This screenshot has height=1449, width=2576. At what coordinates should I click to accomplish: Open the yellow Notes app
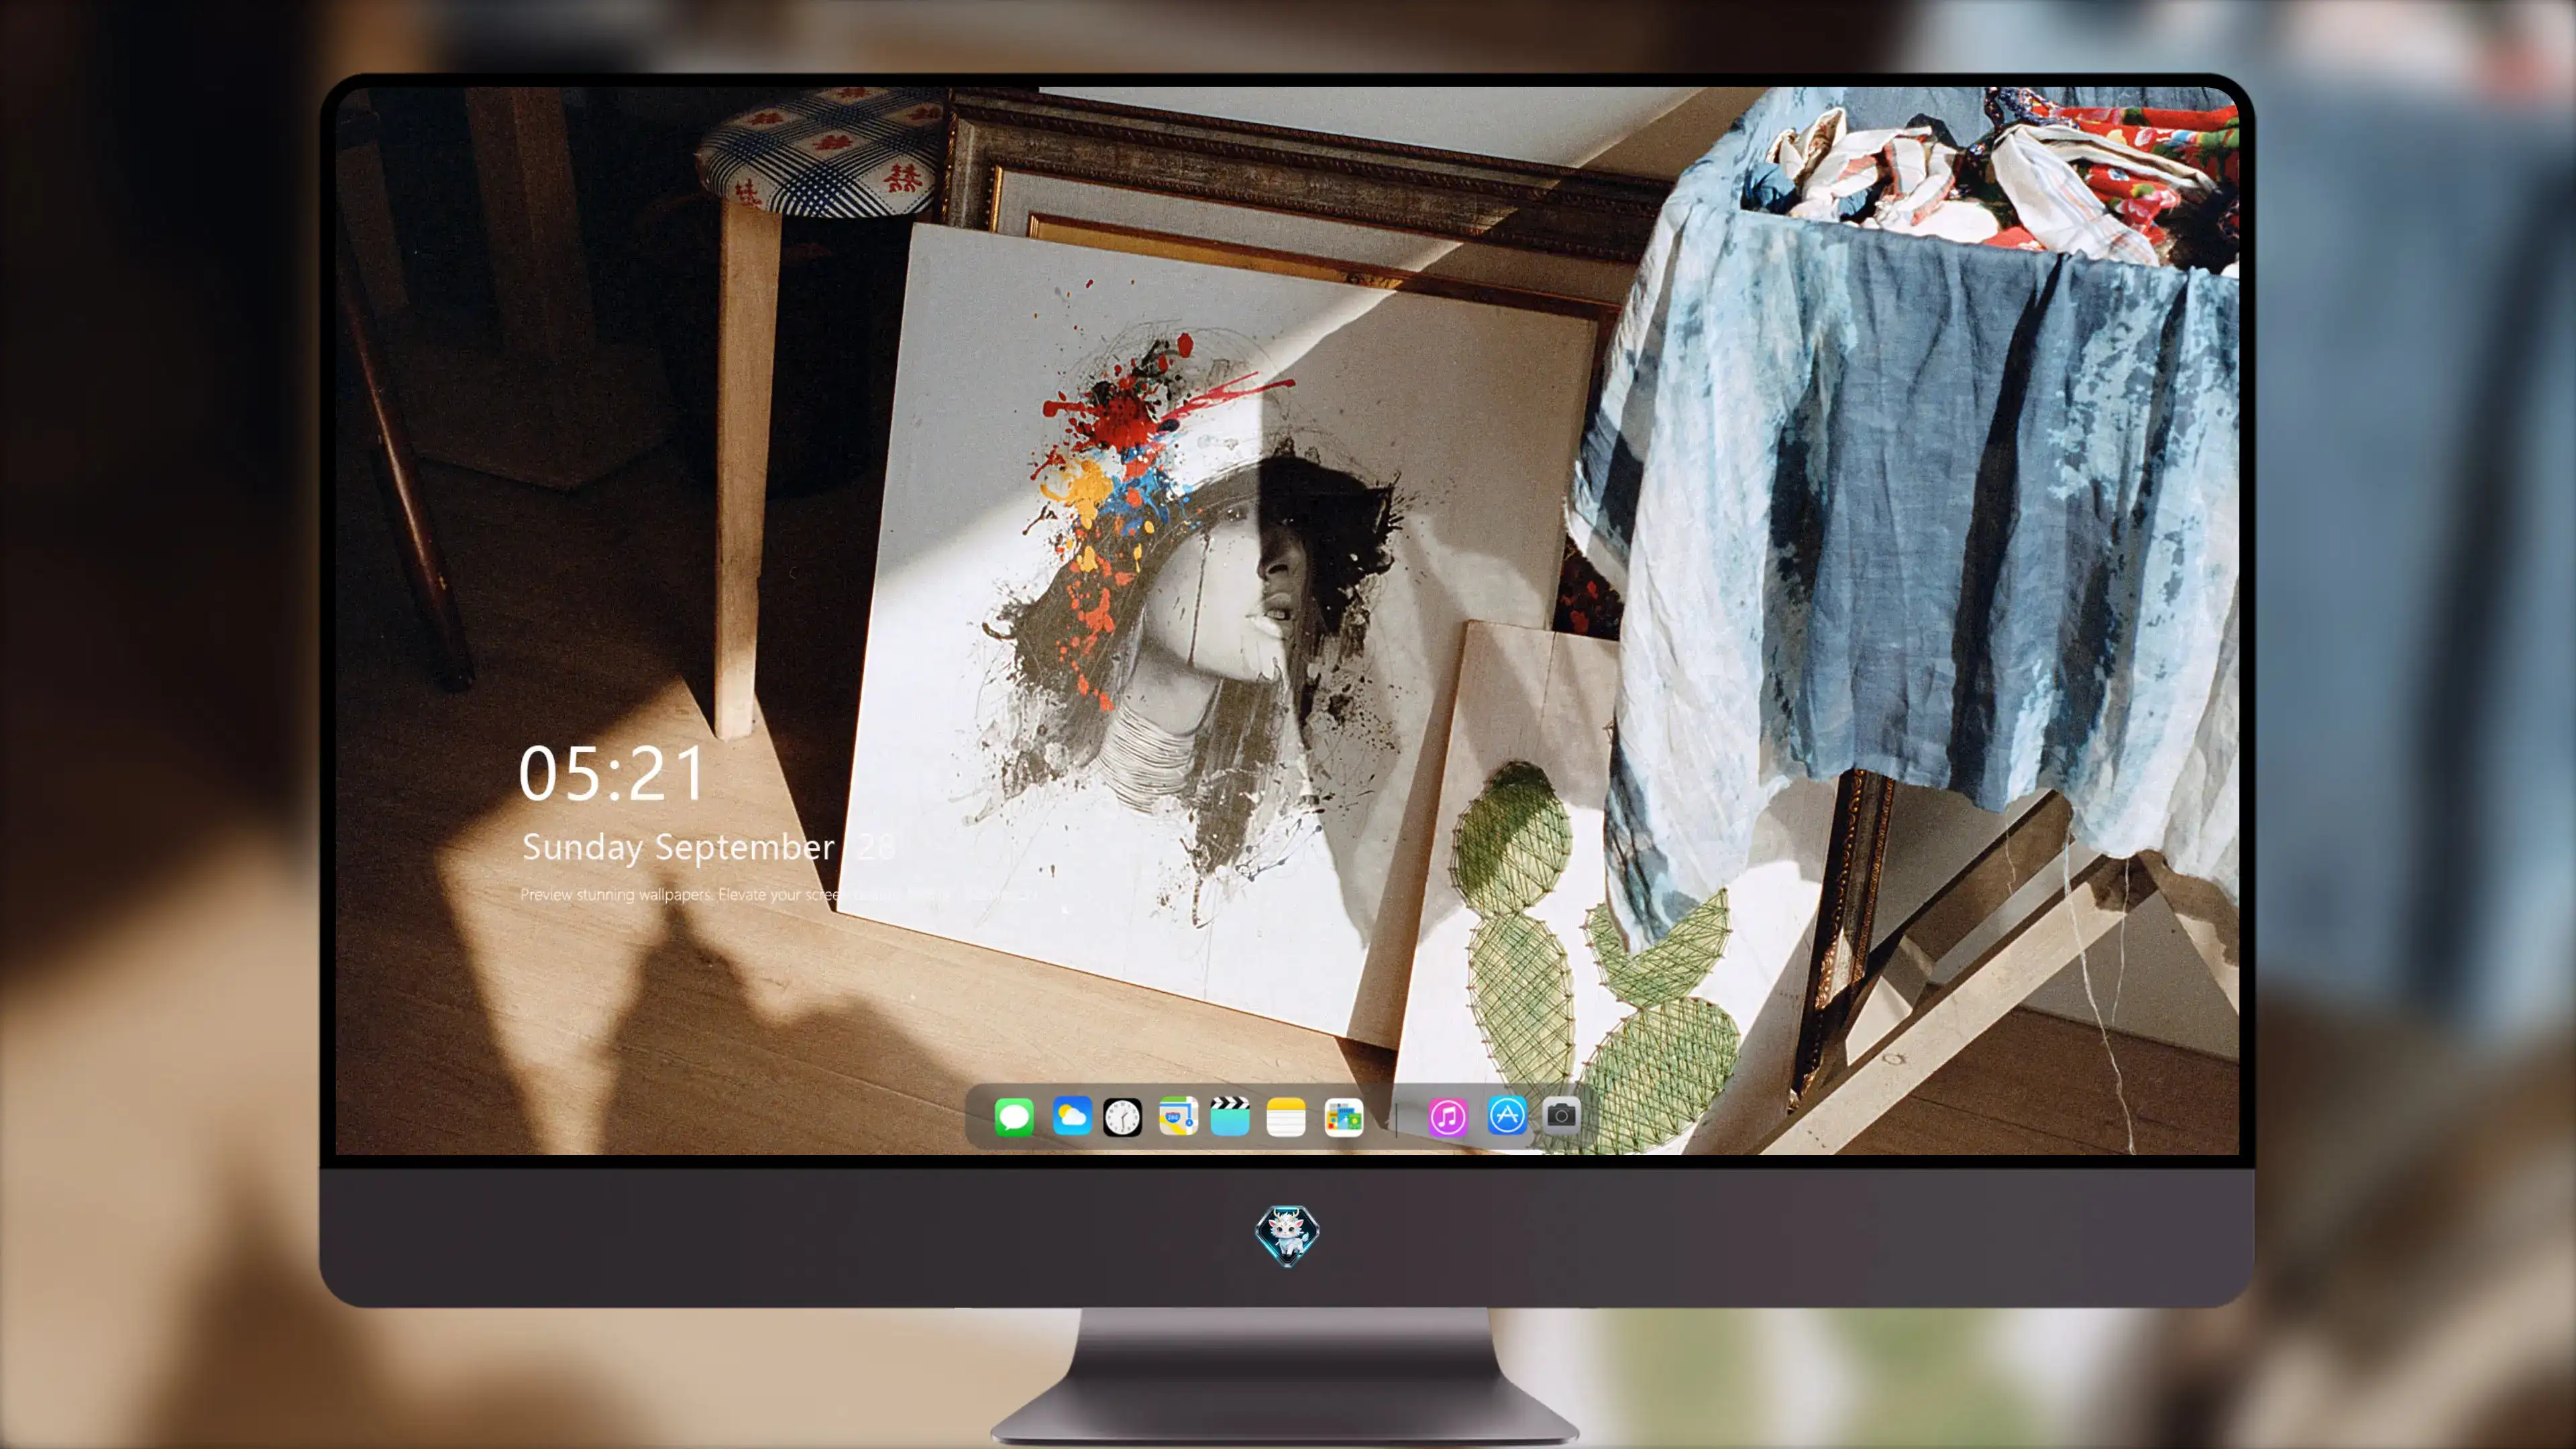click(1286, 1116)
